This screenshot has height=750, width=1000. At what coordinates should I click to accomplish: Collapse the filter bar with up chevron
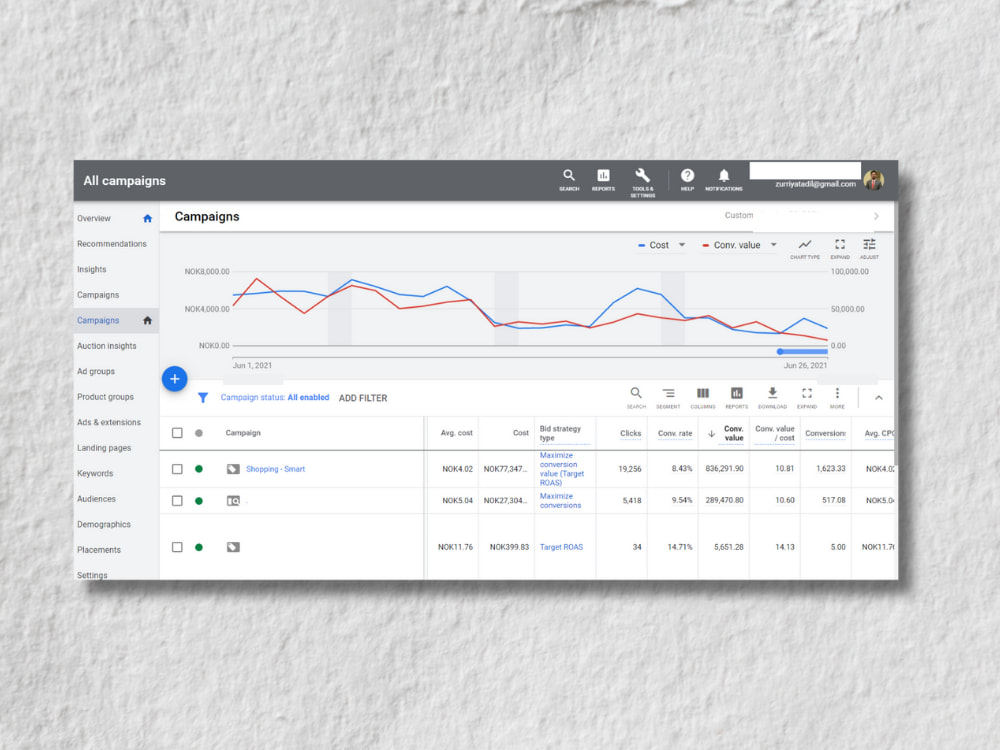(878, 397)
